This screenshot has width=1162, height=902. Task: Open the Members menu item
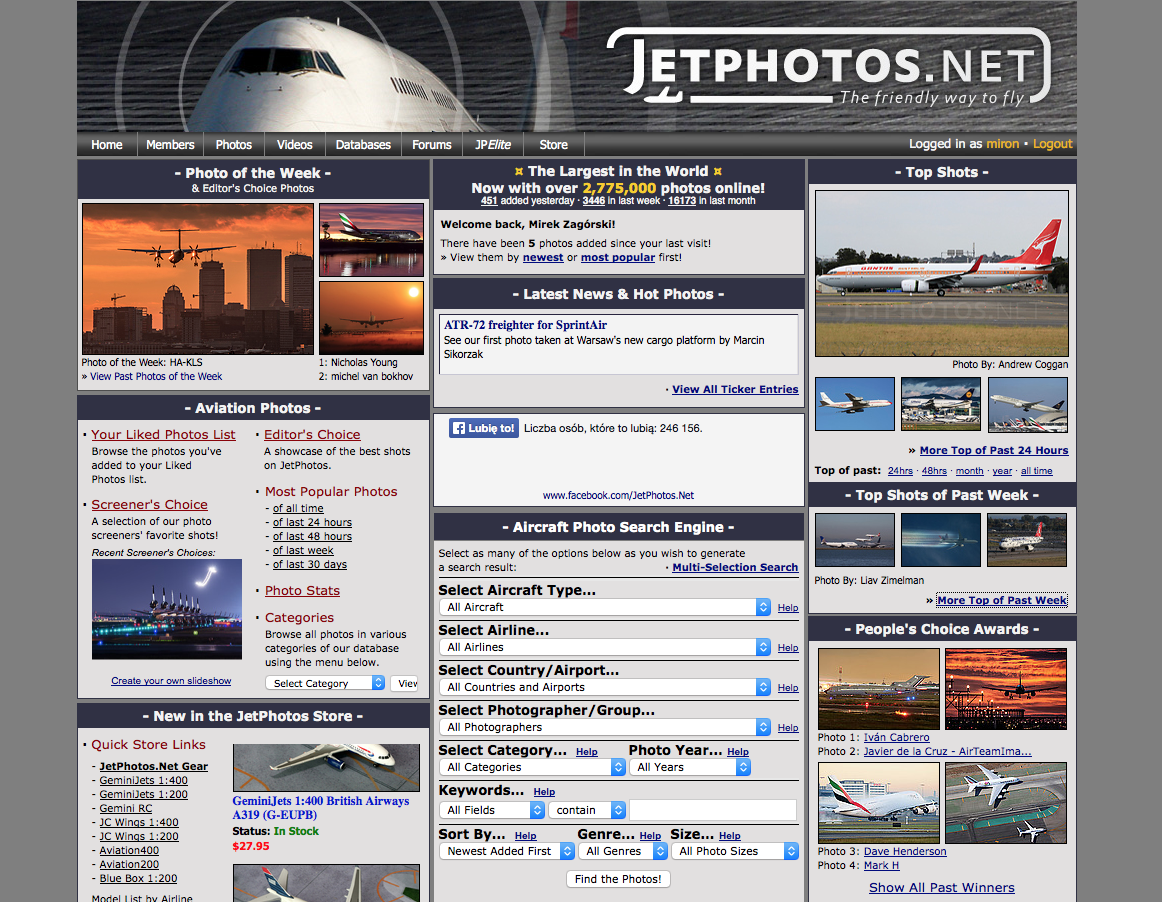coord(170,145)
